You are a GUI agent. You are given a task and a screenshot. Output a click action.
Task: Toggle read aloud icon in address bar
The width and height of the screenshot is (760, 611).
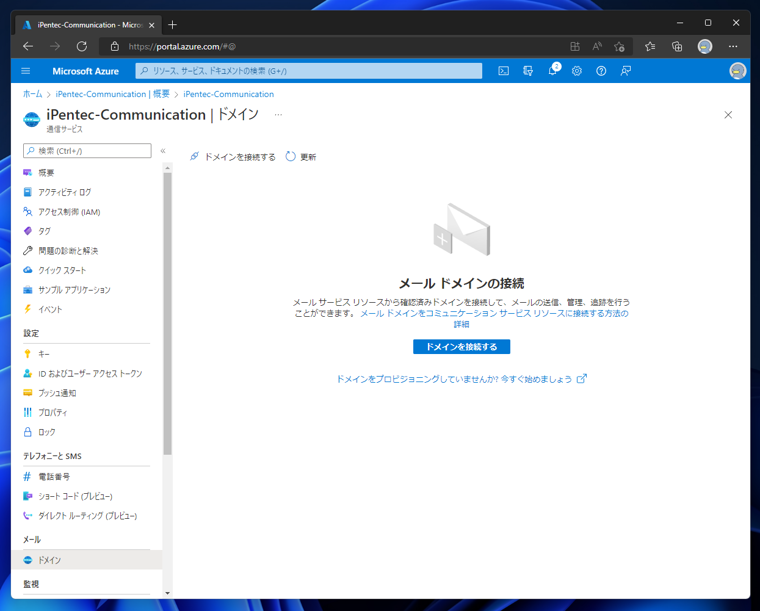click(x=597, y=47)
